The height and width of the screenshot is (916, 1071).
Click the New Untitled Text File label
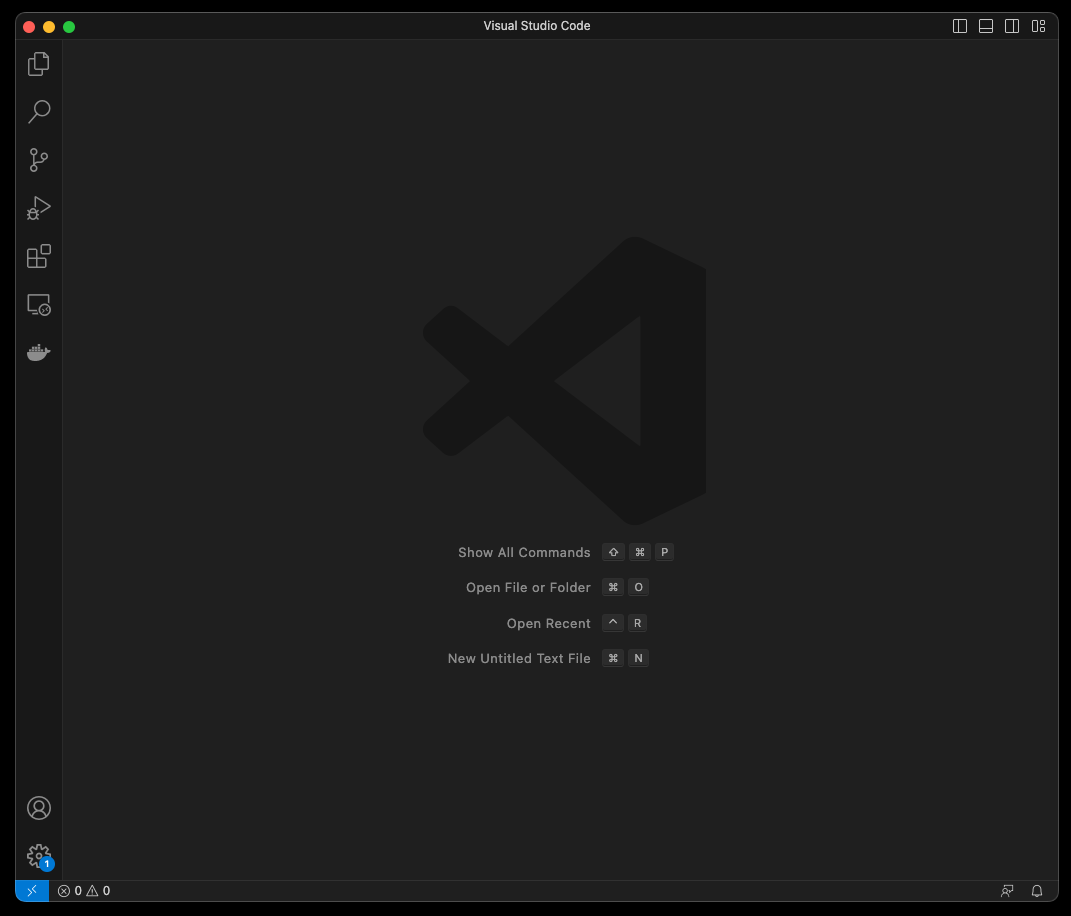click(519, 658)
